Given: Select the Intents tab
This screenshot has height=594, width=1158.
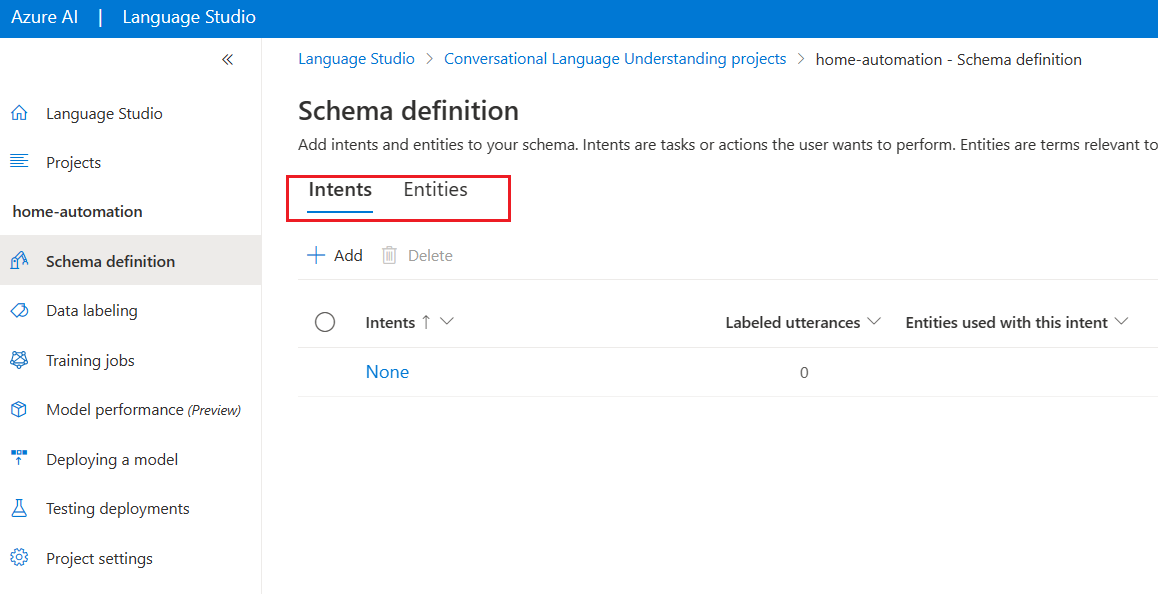Looking at the screenshot, I should tap(340, 189).
